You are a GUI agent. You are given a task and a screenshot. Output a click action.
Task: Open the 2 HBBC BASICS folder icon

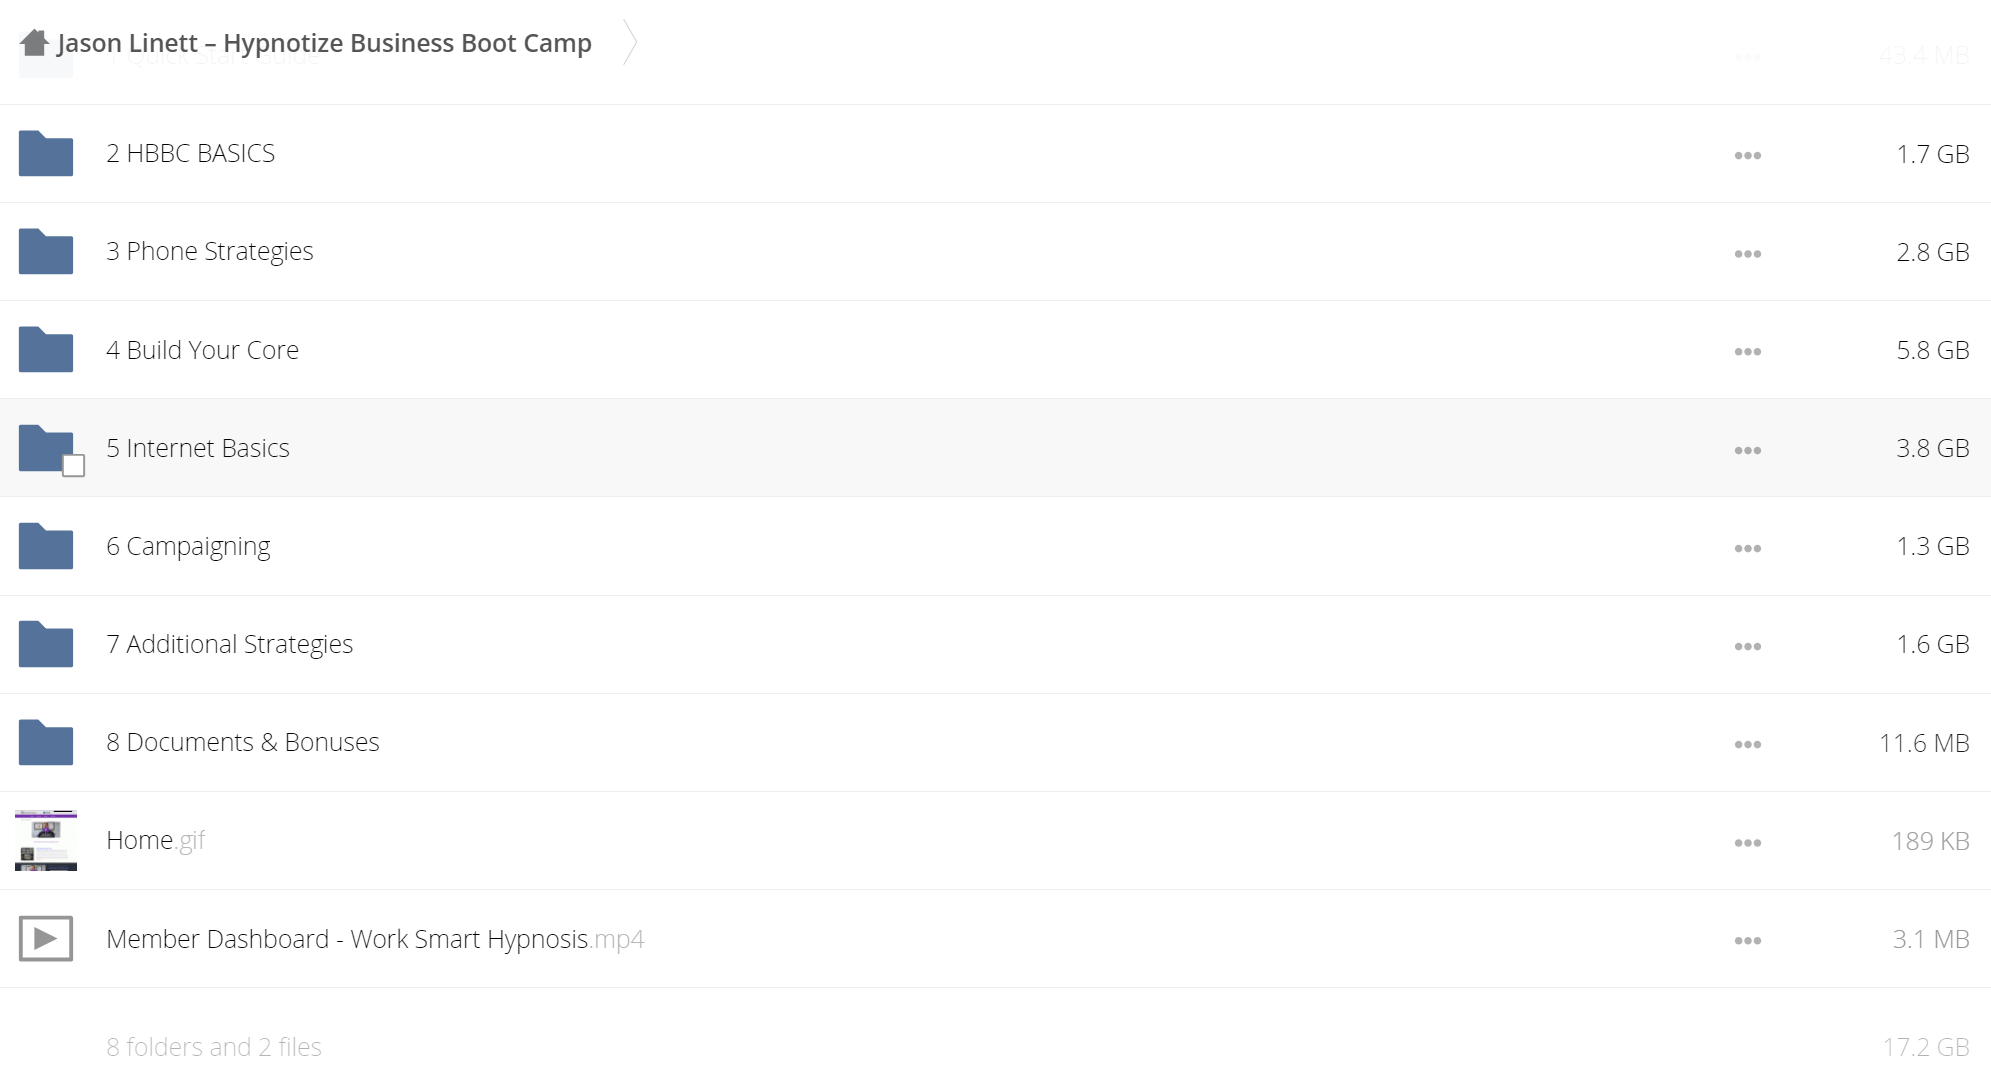[46, 153]
